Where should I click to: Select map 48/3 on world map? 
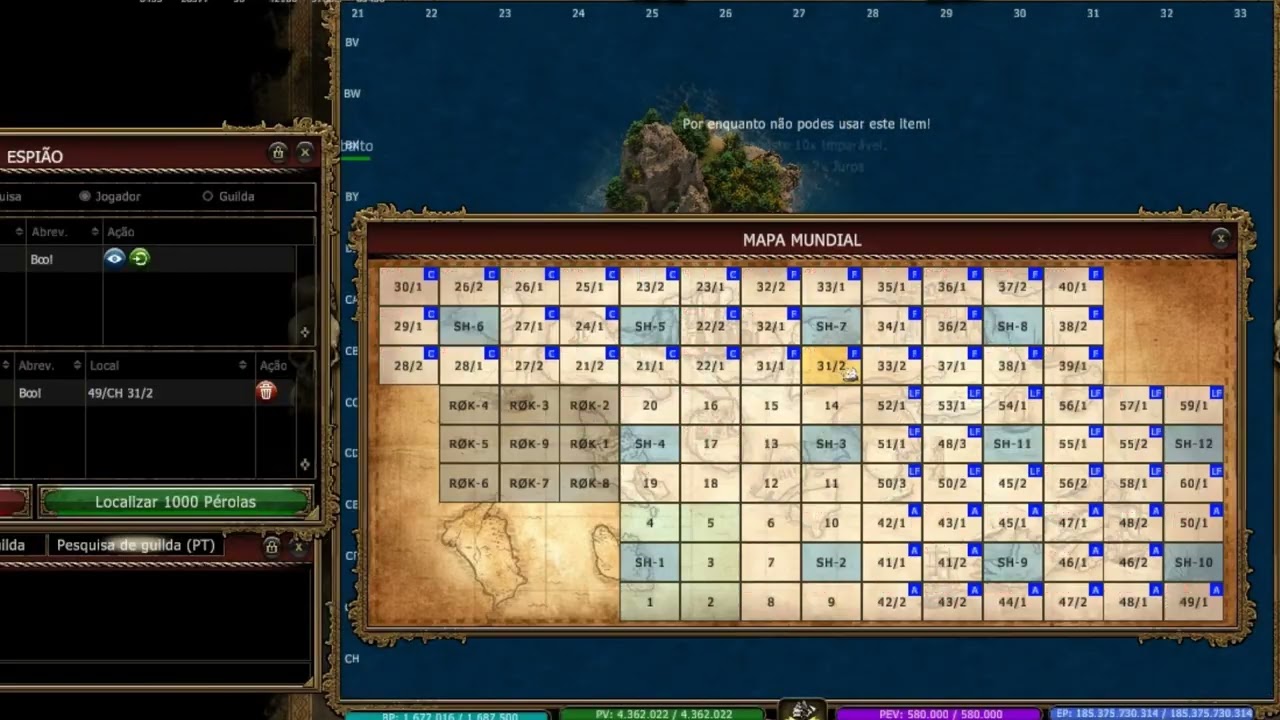(x=952, y=444)
